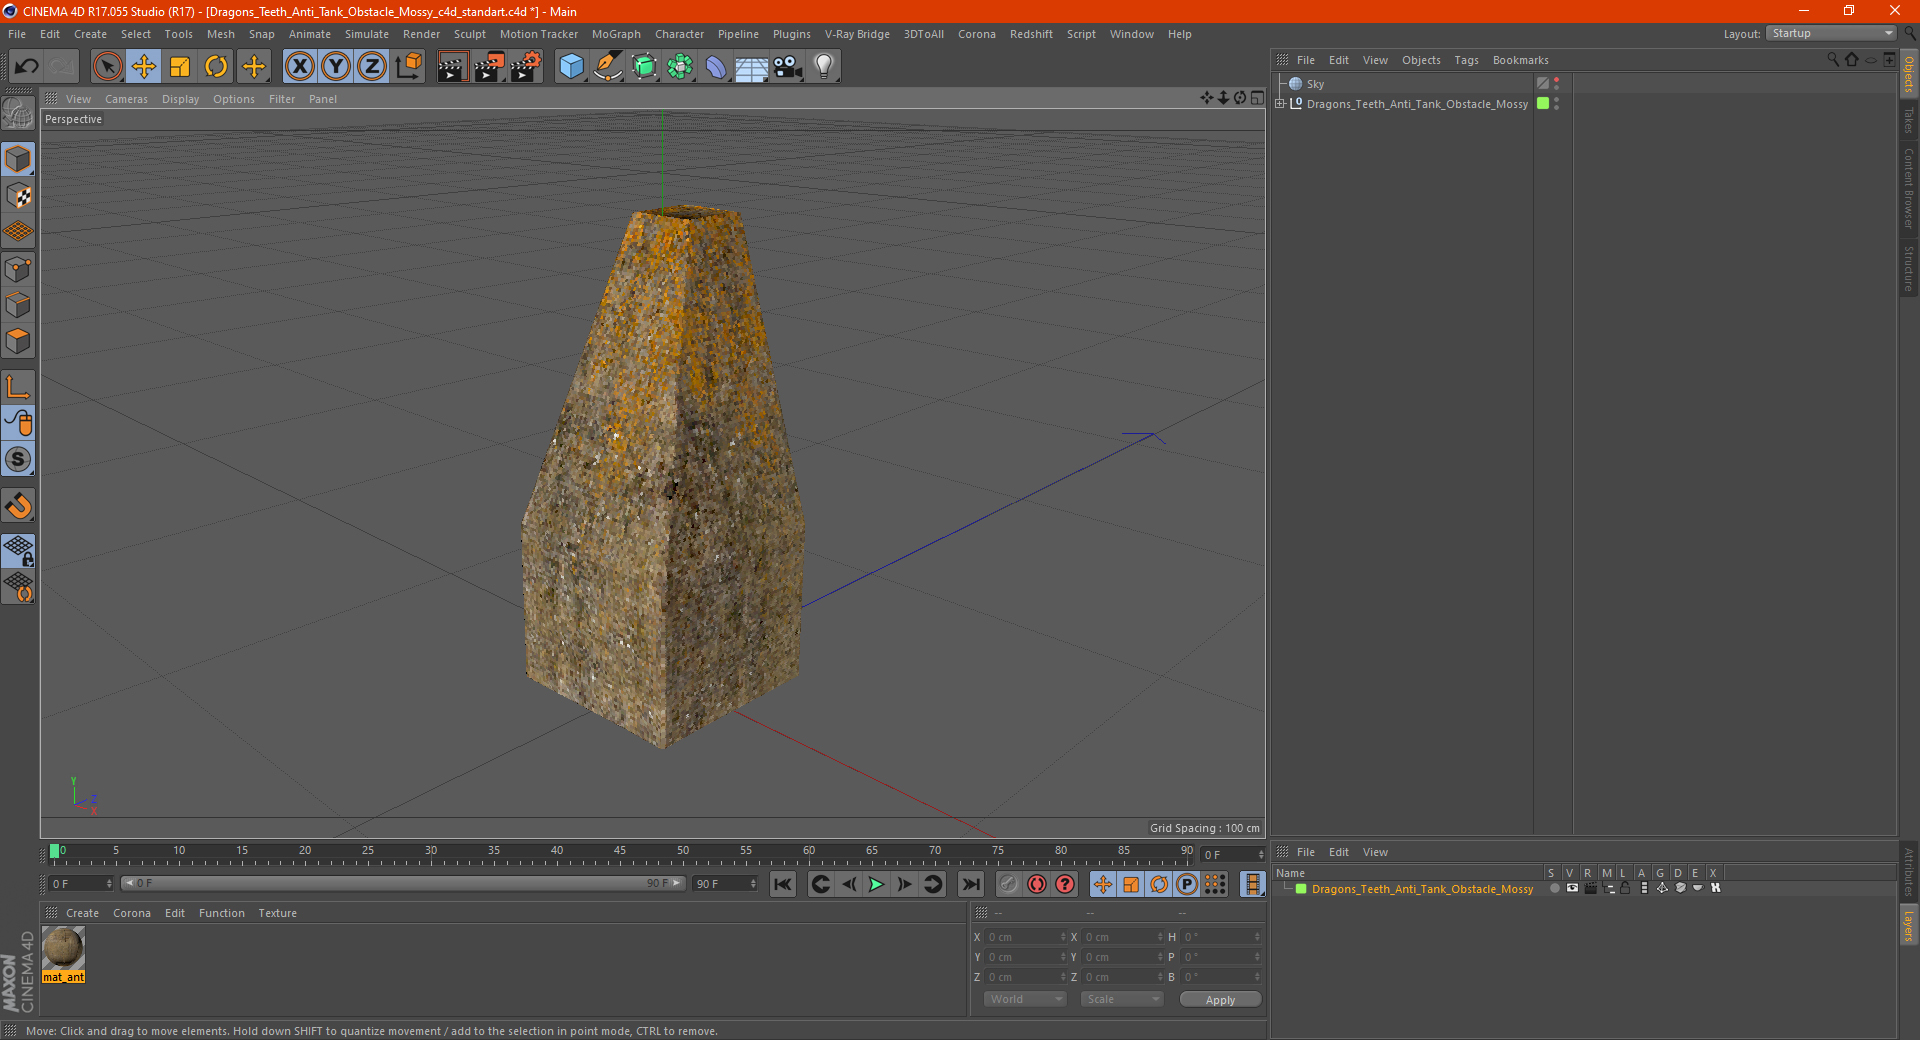Toggle layer solo for Dragons_Teeth layer
This screenshot has width=1920, height=1040.
(x=1554, y=888)
